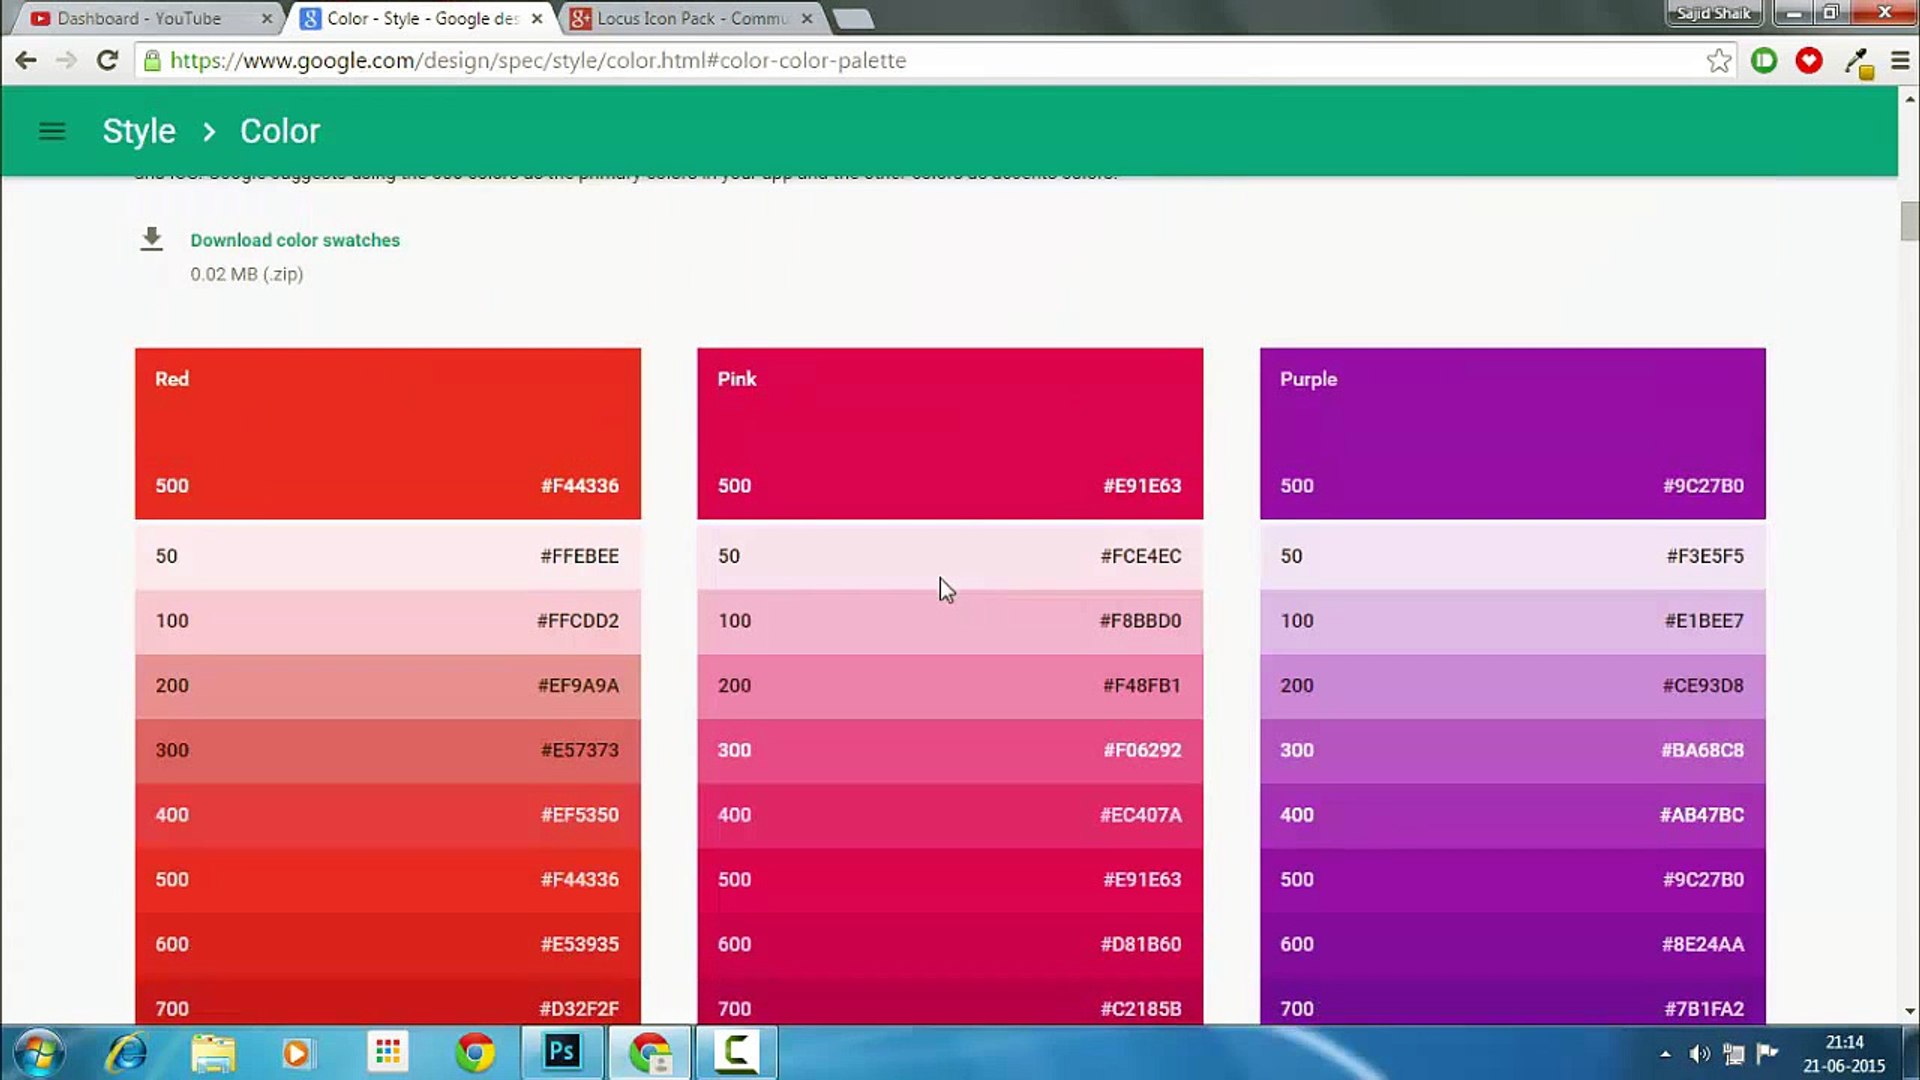
Task: Open the Chrome settings menu icon
Action: point(1900,61)
